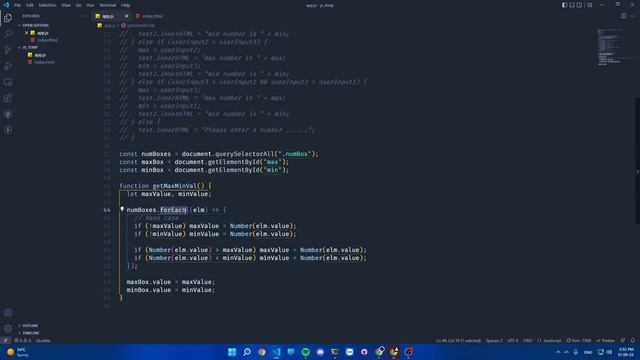This screenshot has width=640, height=360.
Task: Open the Accounts icon in activity bar
Action: tap(8, 313)
